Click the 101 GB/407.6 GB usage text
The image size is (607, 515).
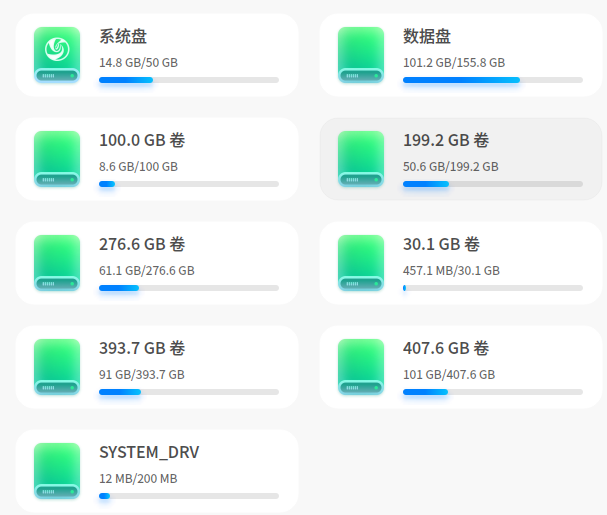[x=448, y=374]
